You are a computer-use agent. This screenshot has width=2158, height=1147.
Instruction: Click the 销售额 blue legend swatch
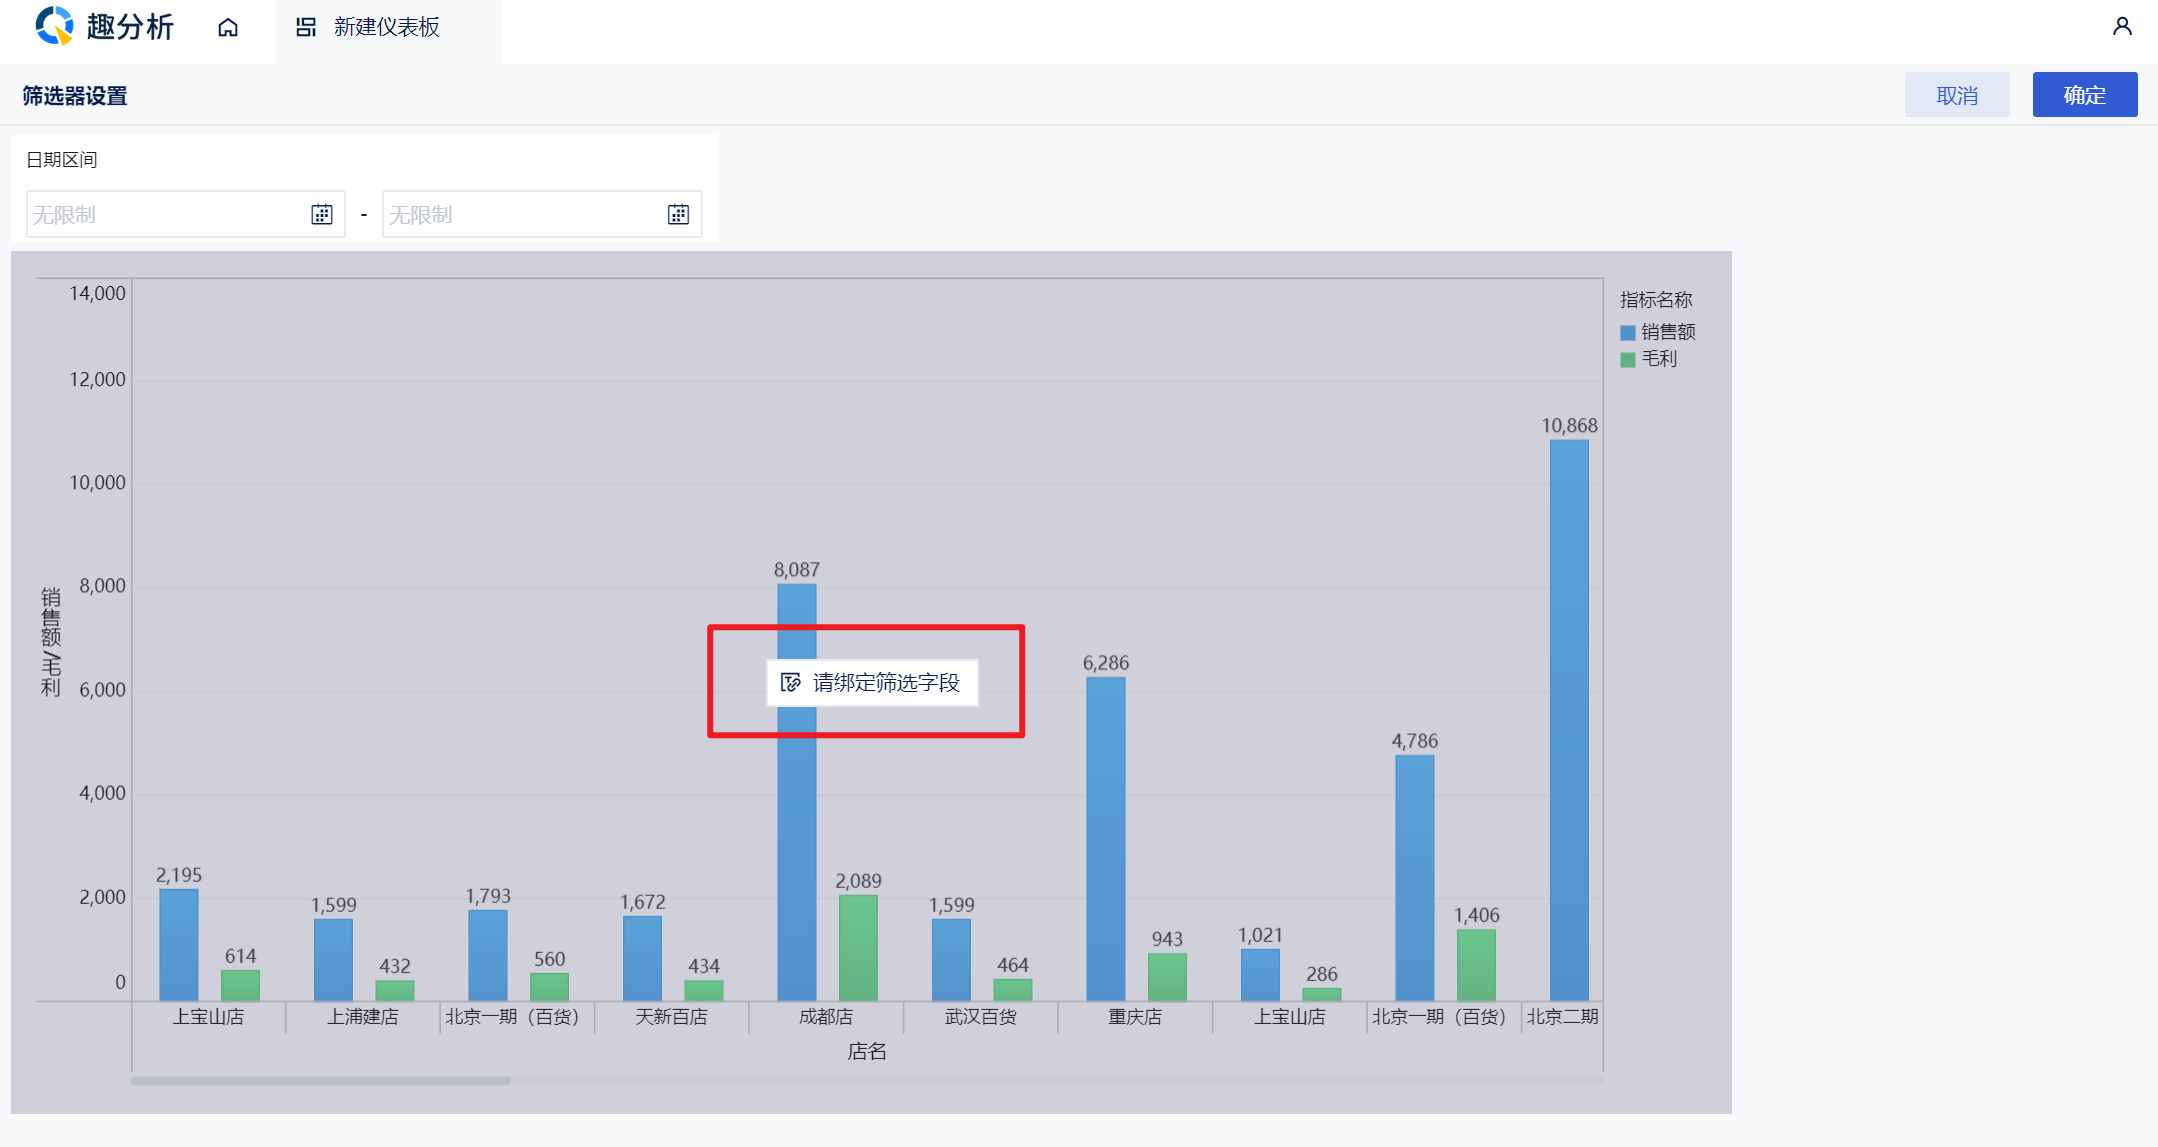1628,332
